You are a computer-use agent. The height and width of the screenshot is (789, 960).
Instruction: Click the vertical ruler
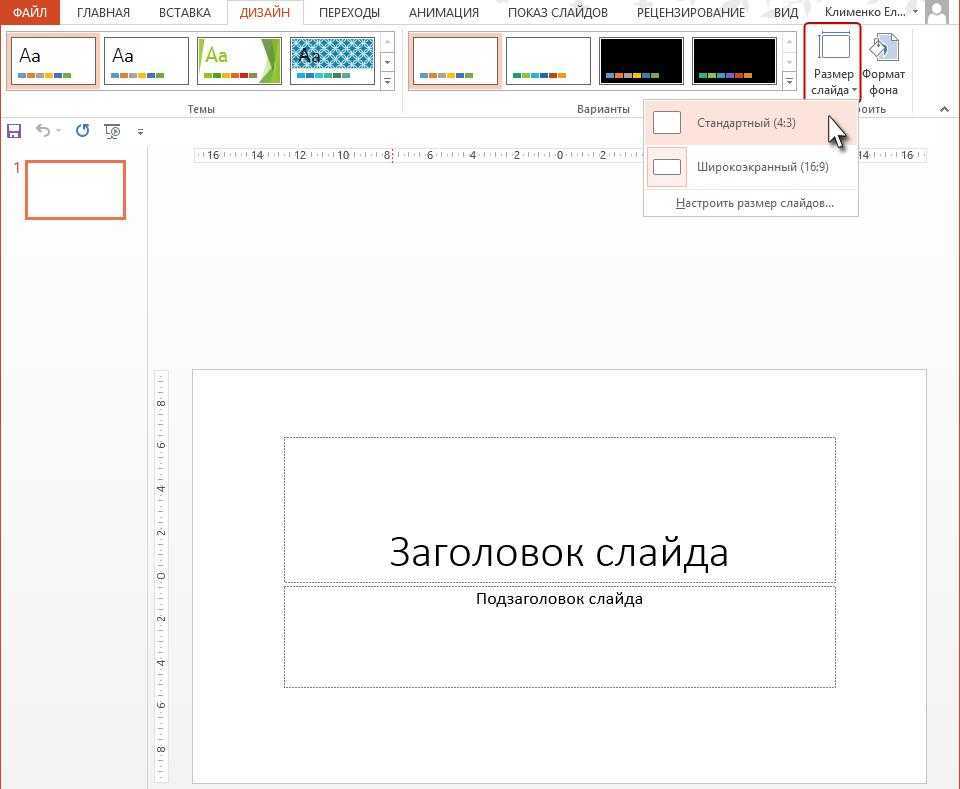coord(161,576)
